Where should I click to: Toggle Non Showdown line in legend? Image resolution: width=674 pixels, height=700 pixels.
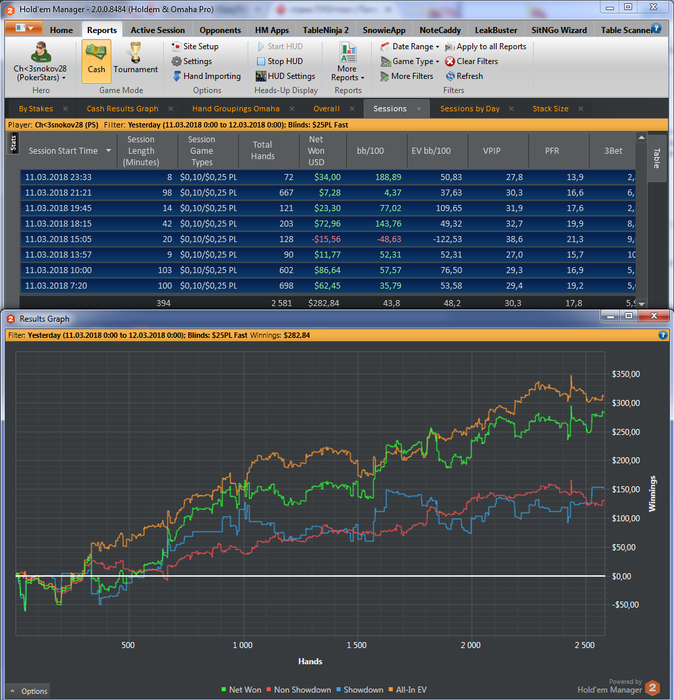click(299, 690)
